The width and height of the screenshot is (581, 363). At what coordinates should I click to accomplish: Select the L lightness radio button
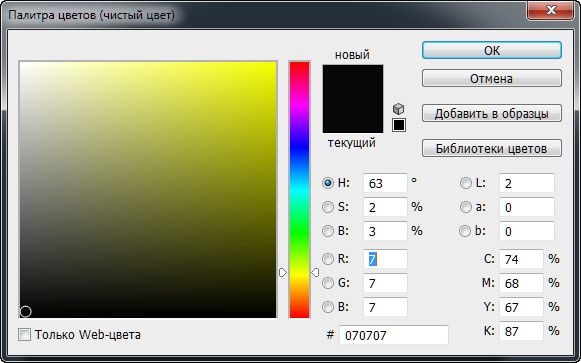(465, 183)
